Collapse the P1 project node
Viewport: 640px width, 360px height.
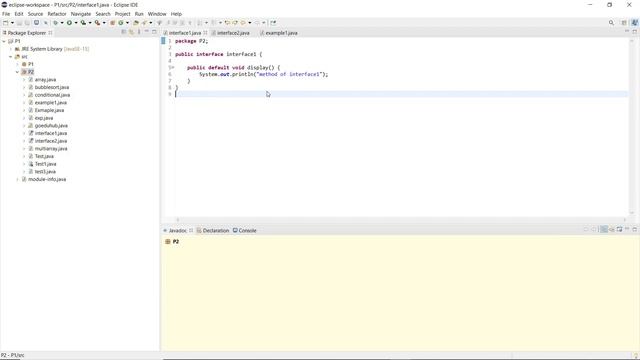(4, 41)
